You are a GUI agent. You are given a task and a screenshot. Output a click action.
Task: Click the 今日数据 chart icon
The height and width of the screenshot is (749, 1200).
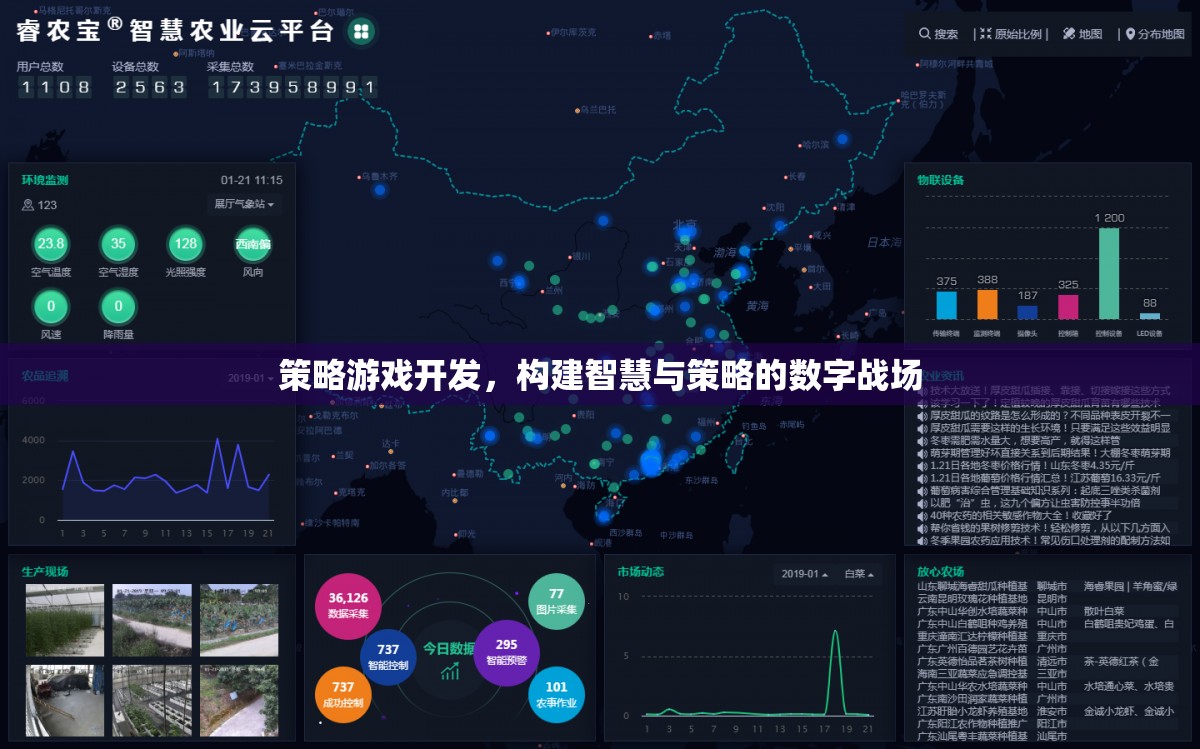(x=451, y=671)
